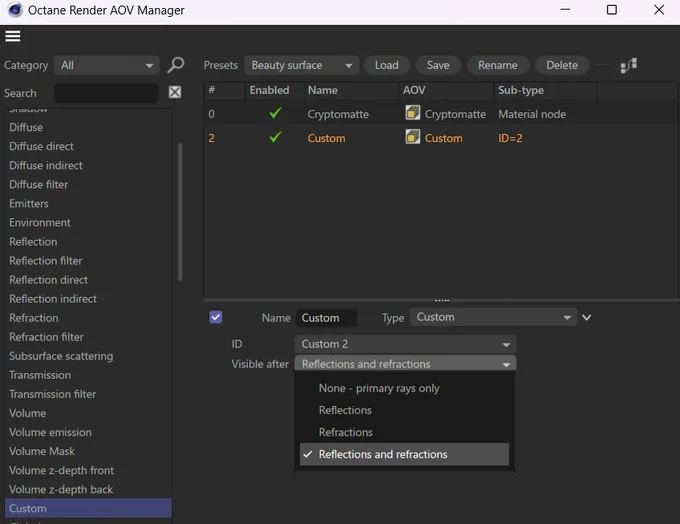Click the node graph icon beside Delete

(x=628, y=66)
